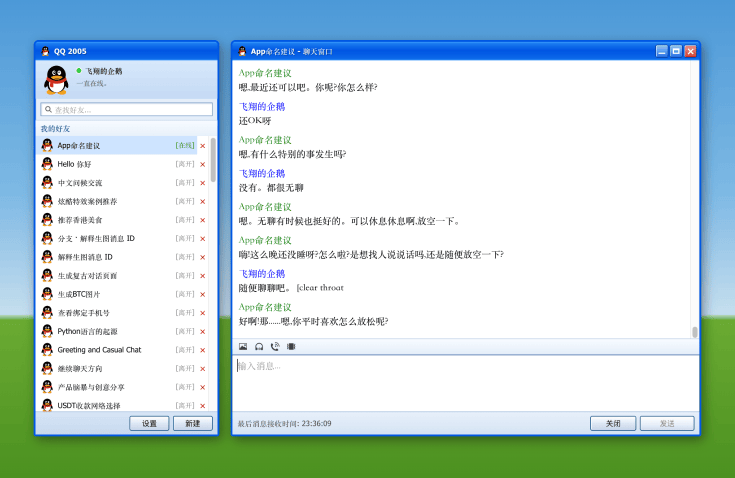735x478 pixels.
Task: Delete USDT收款网络选择 via its red X
Action: click(203, 406)
